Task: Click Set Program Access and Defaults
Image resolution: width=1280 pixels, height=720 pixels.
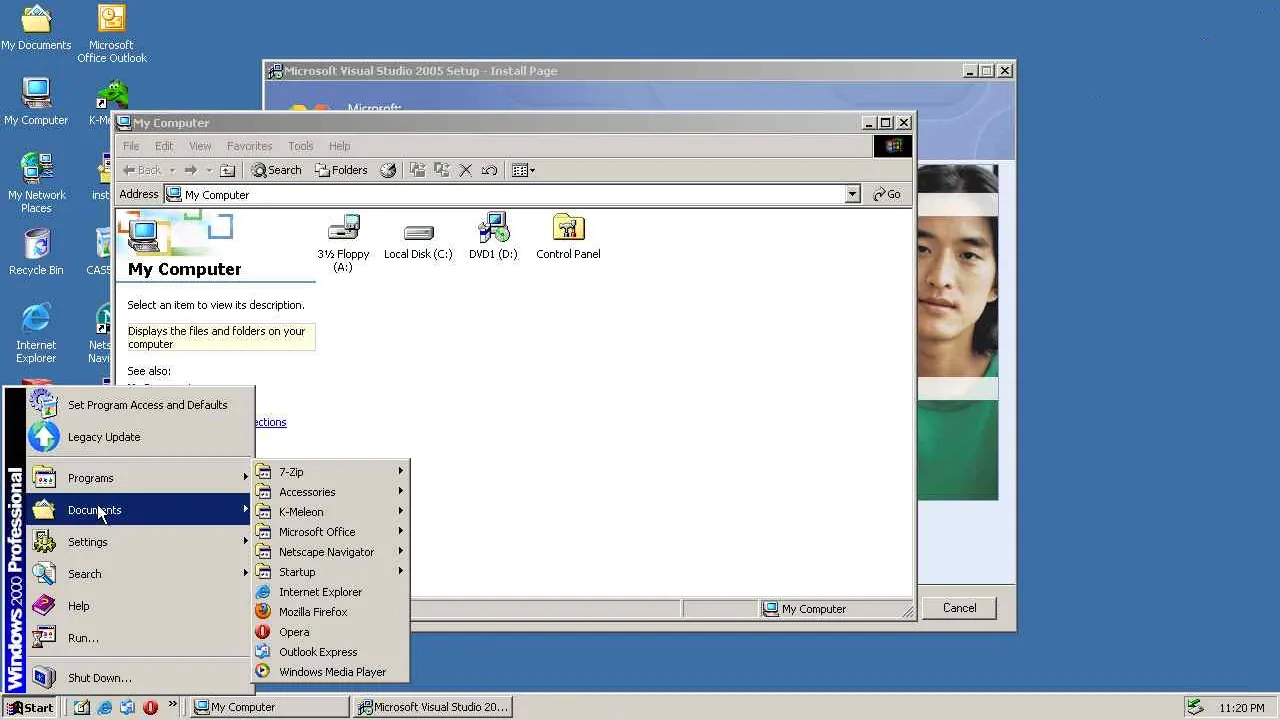Action: pos(140,405)
